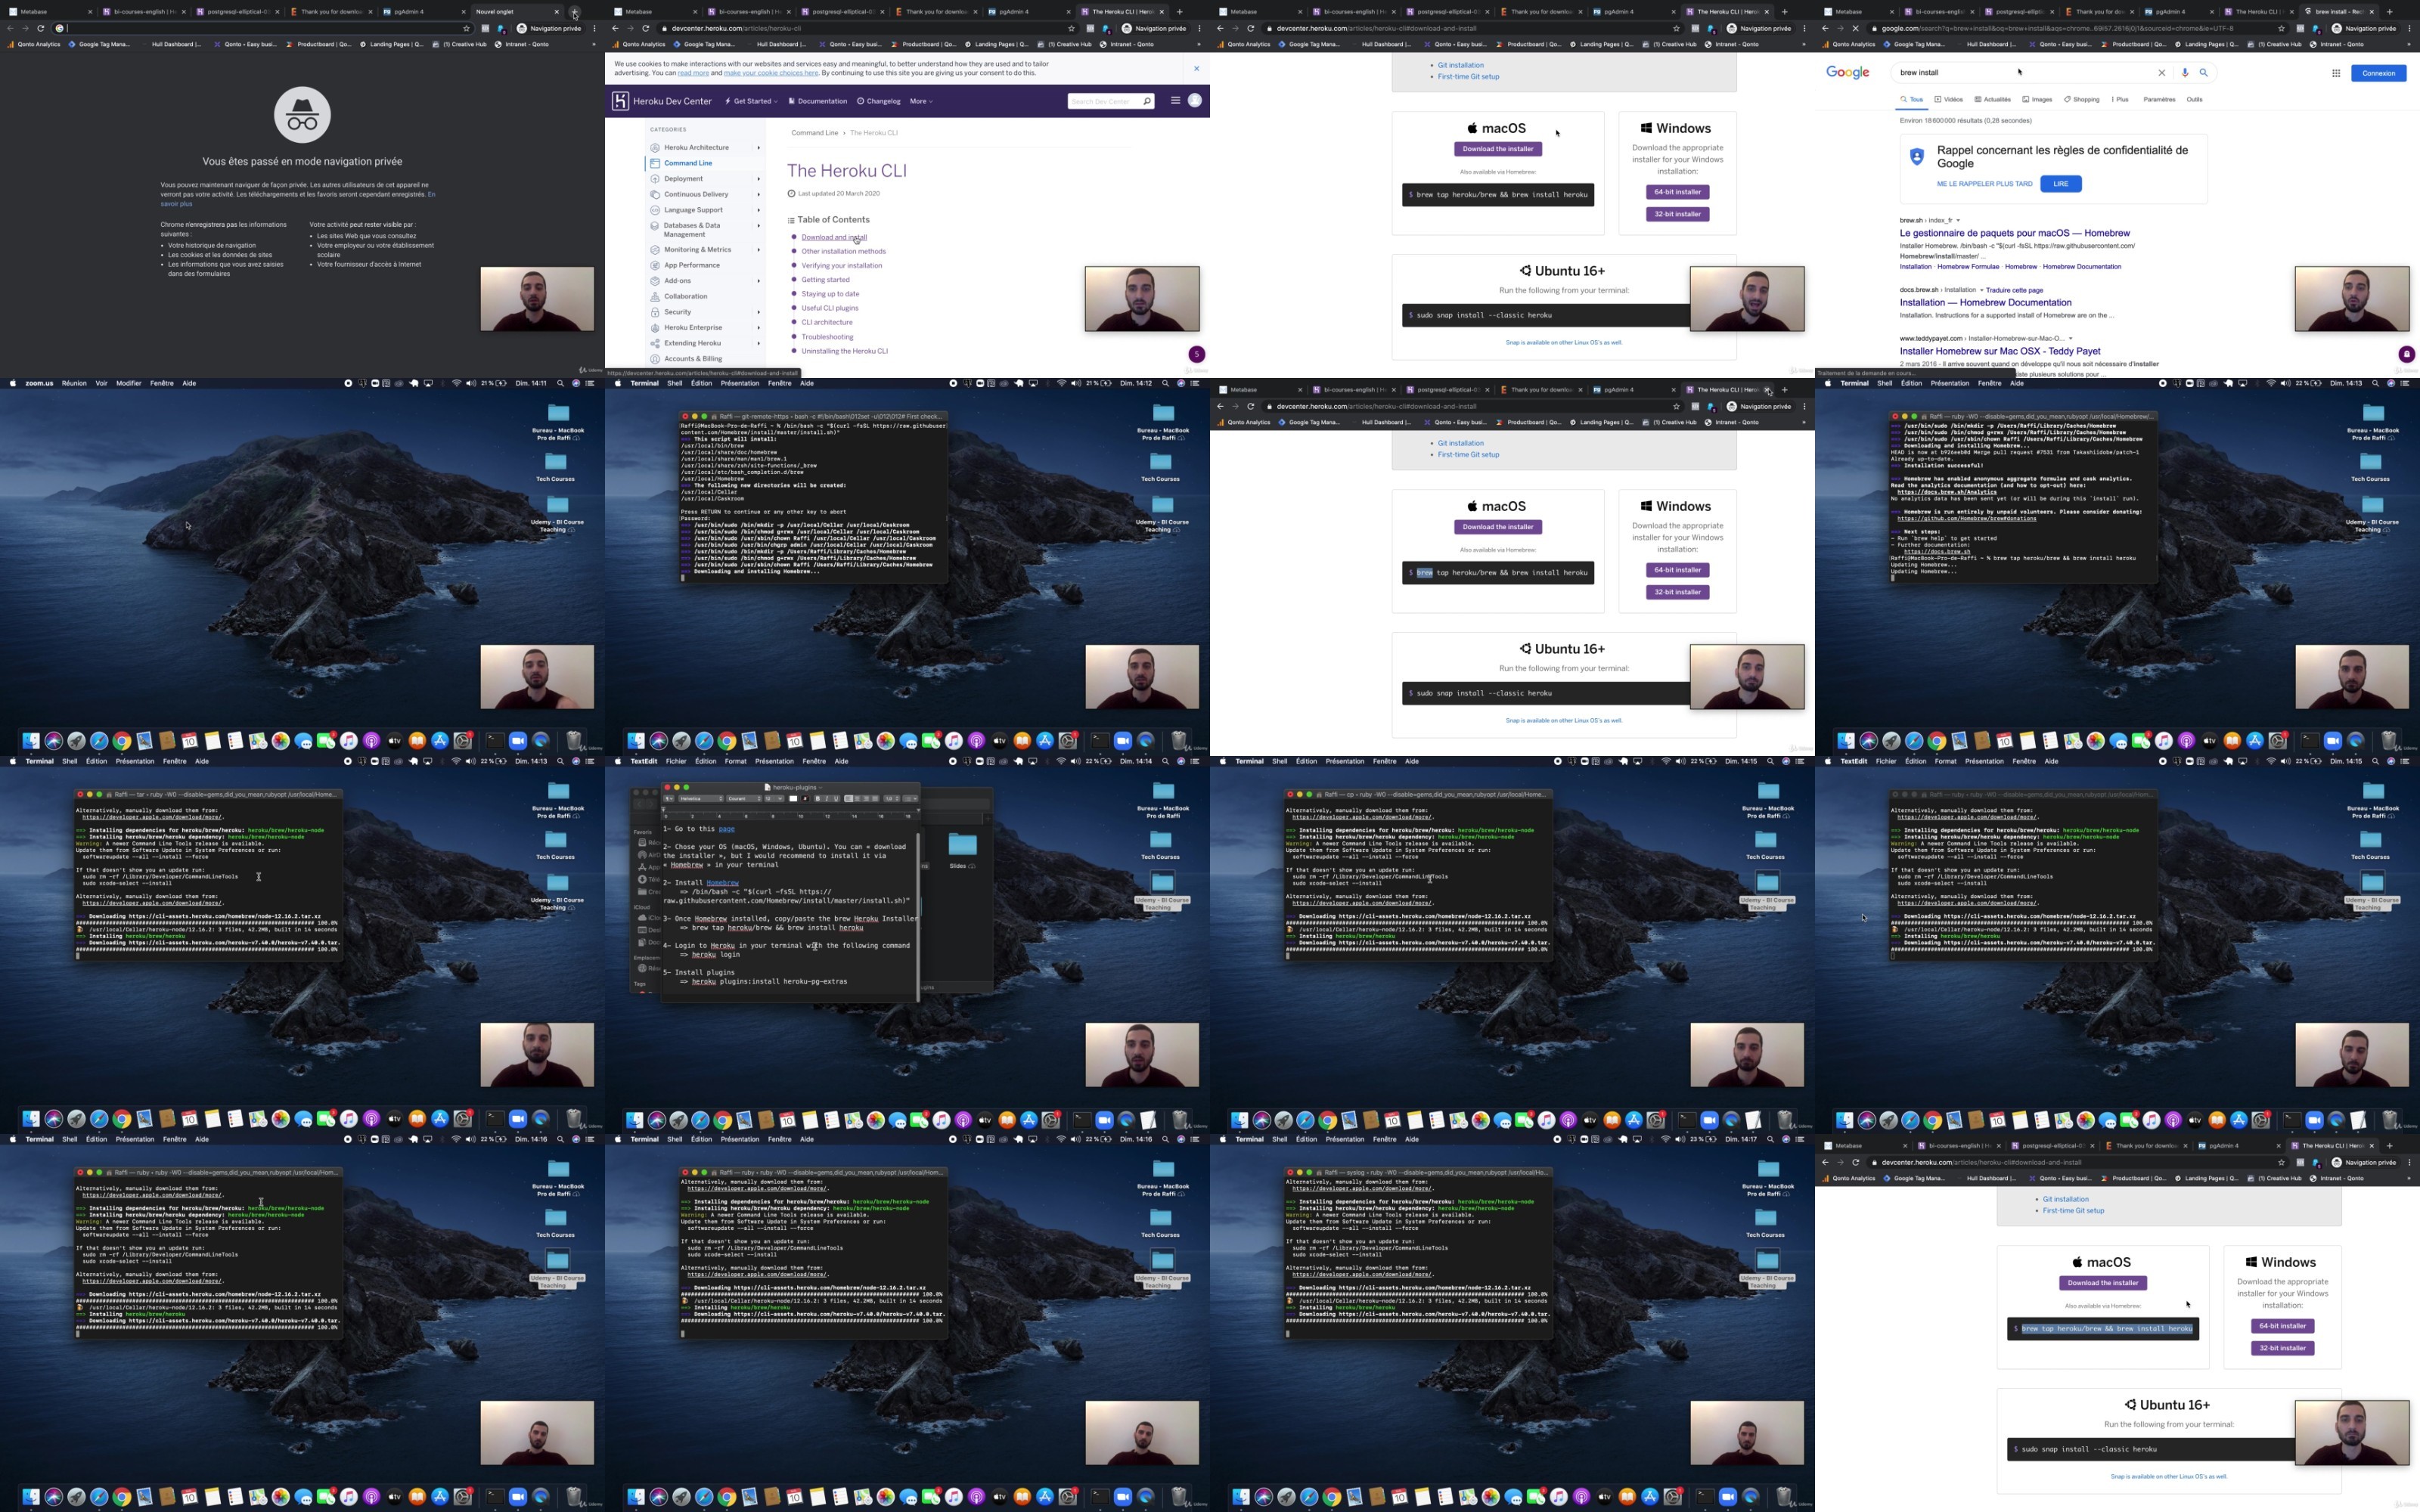This screenshot has width=2420, height=1512.
Task: Click the Heroku Dev Center user avatar
Action: 1194,100
